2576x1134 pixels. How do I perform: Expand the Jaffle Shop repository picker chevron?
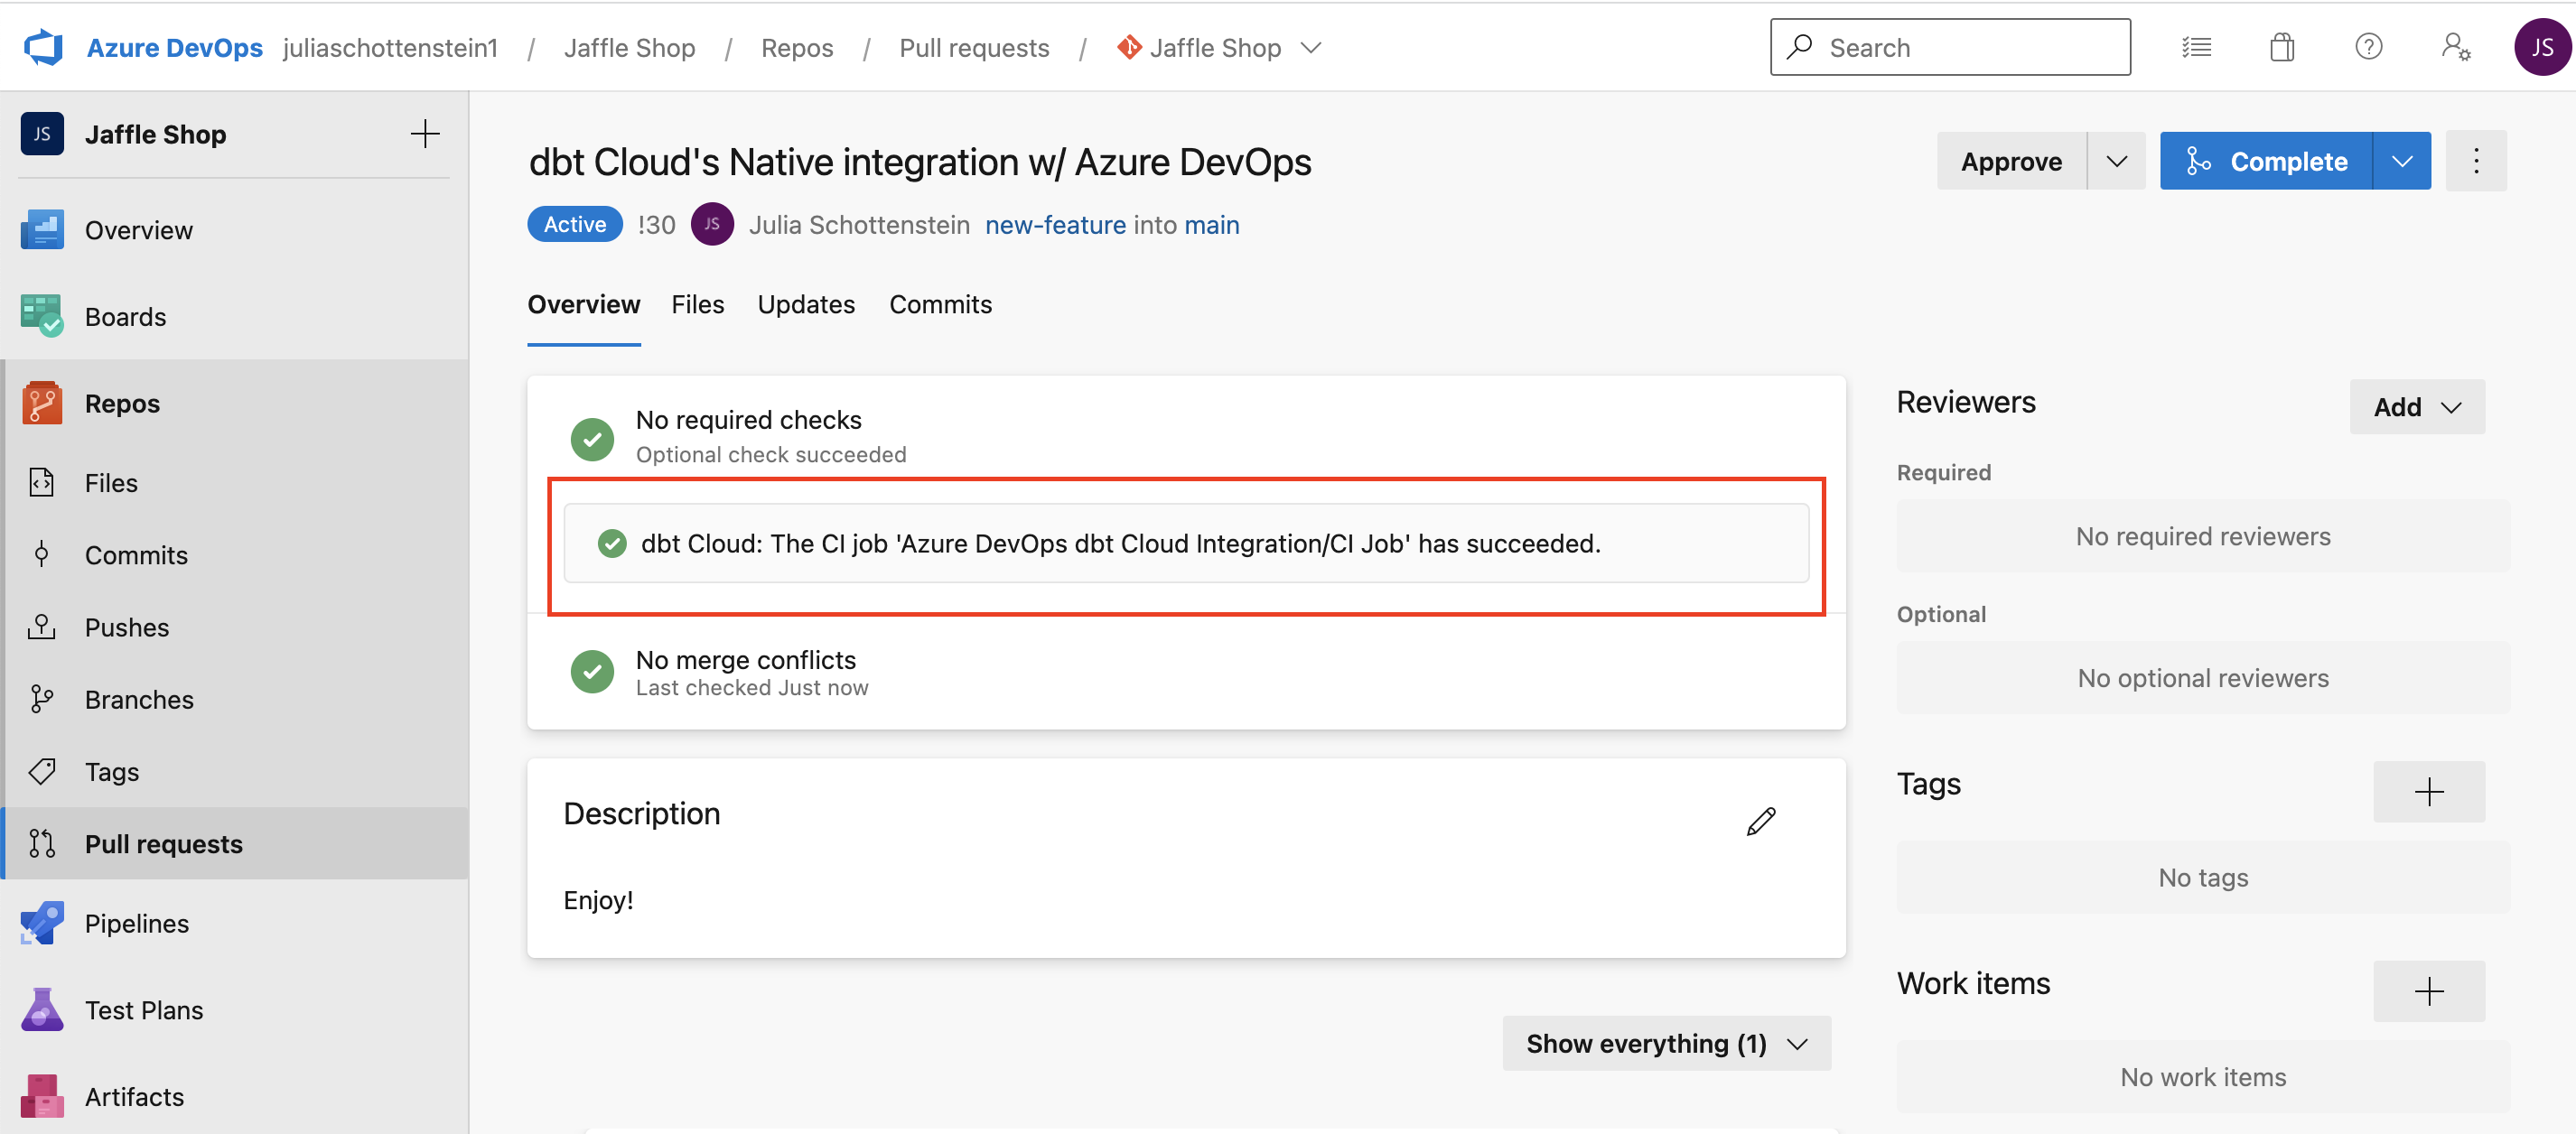click(x=1311, y=48)
